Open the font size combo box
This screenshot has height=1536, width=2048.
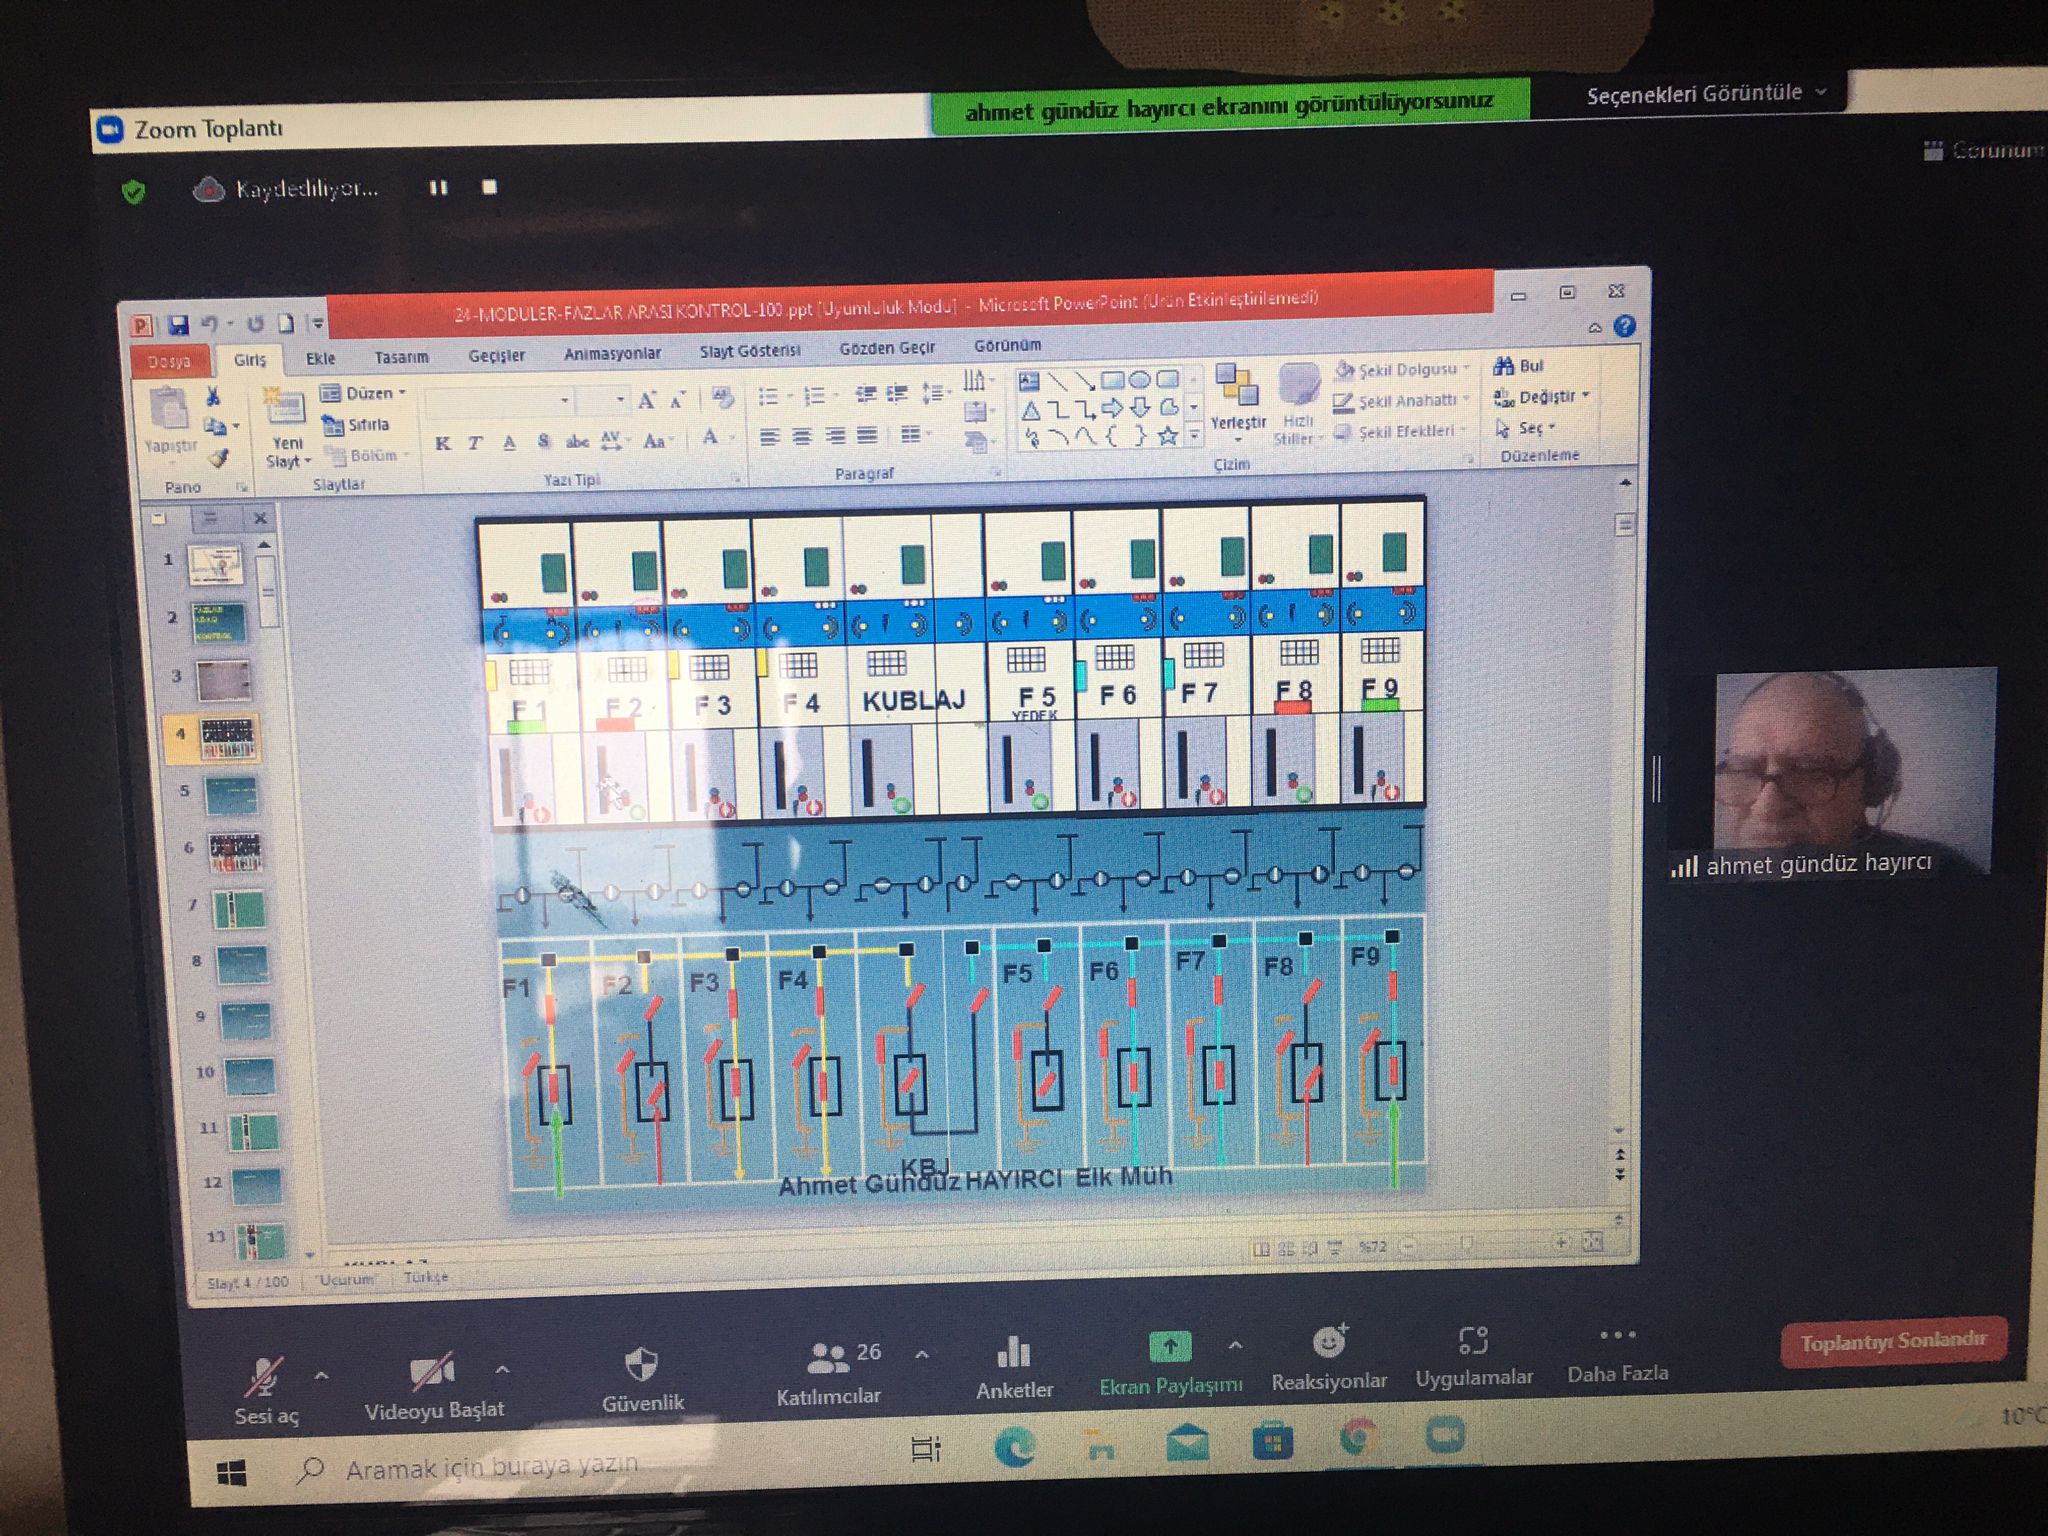tap(603, 401)
